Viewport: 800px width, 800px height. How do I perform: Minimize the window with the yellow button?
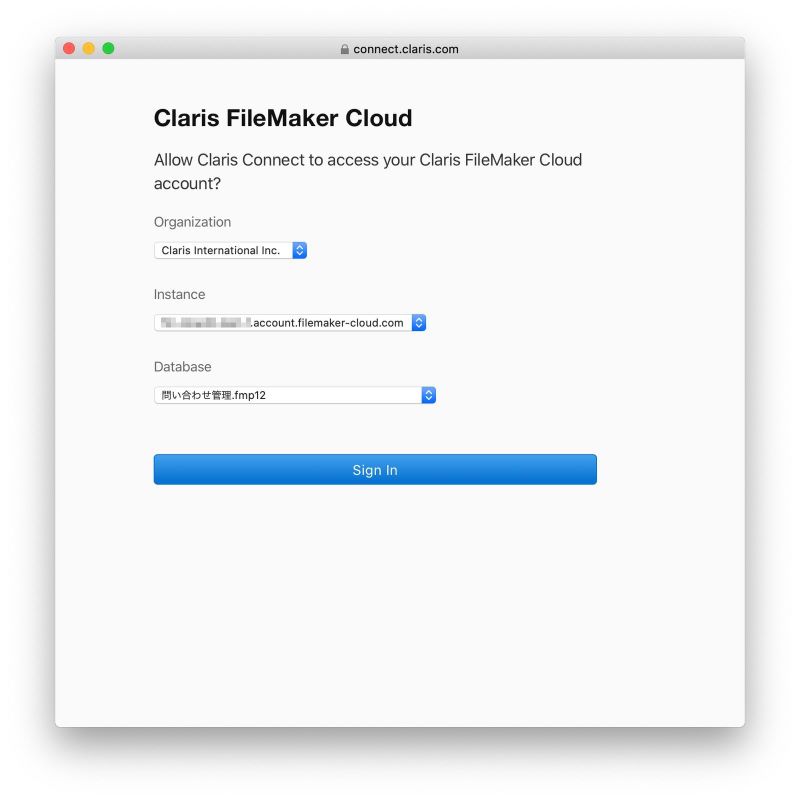pyautogui.click(x=89, y=48)
